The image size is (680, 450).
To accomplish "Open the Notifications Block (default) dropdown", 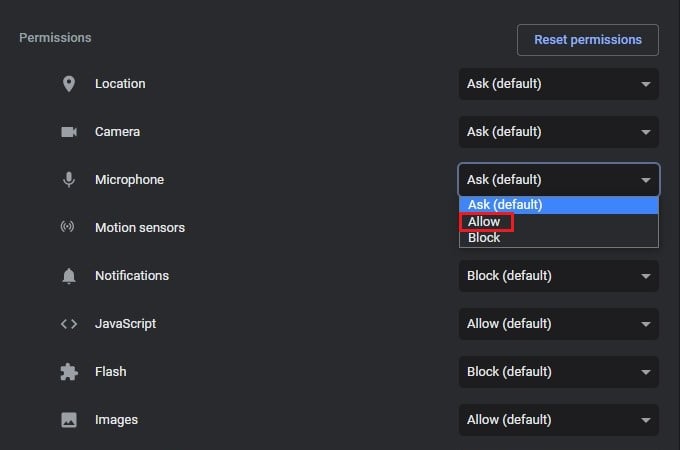I will (559, 276).
